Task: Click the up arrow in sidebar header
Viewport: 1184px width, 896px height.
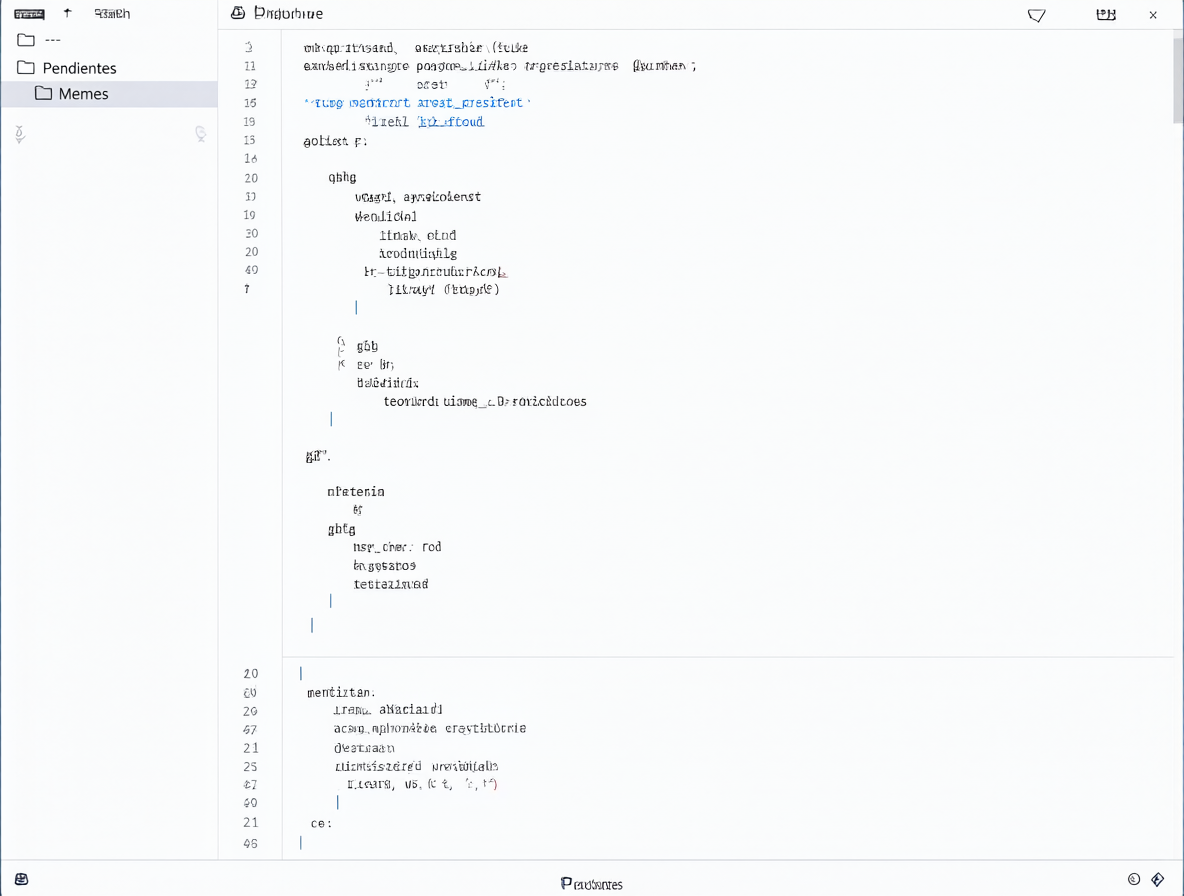Action: click(x=68, y=13)
